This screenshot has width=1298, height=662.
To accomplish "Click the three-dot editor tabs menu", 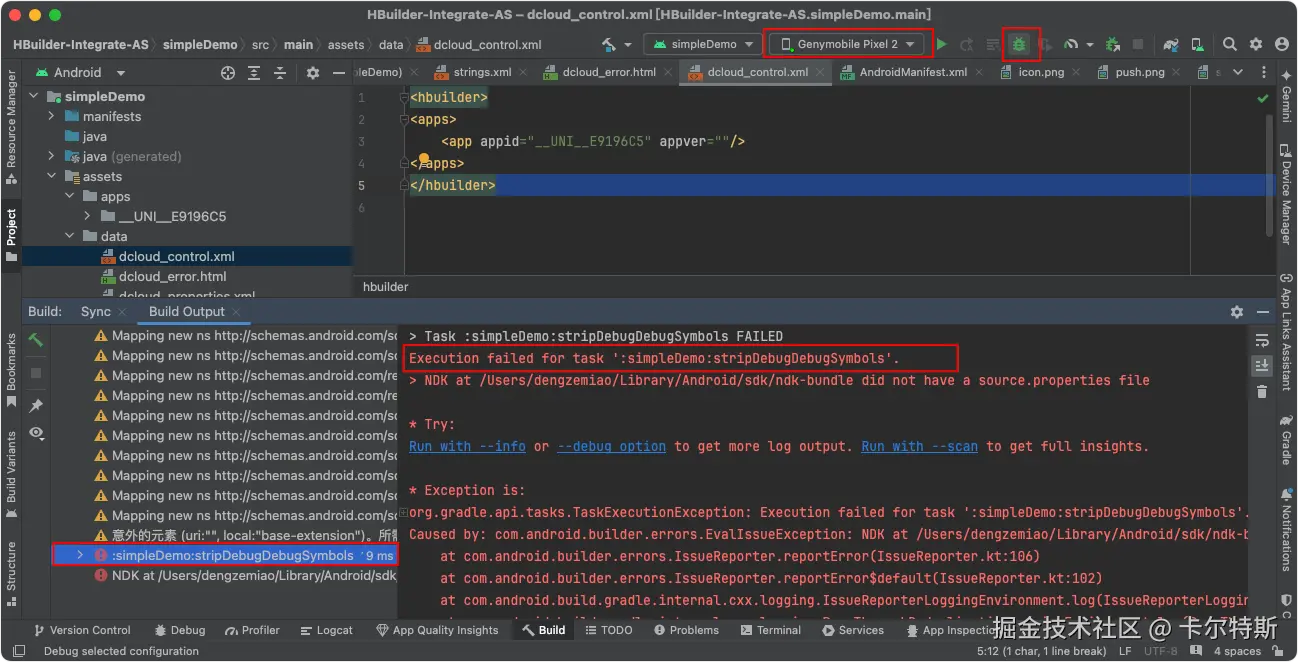I will 1262,73.
